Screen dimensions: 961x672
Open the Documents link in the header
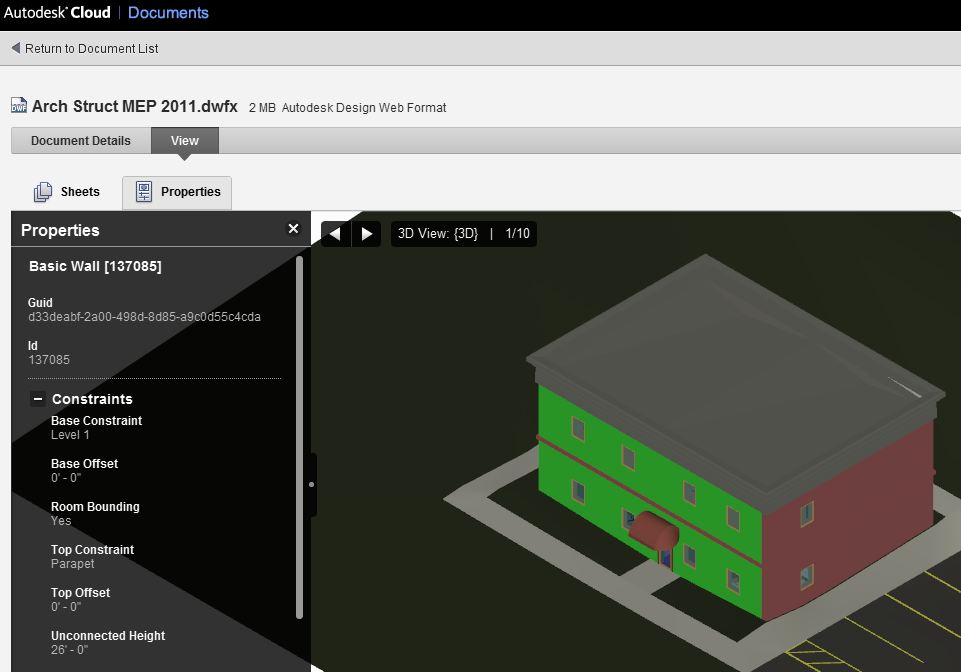[168, 12]
